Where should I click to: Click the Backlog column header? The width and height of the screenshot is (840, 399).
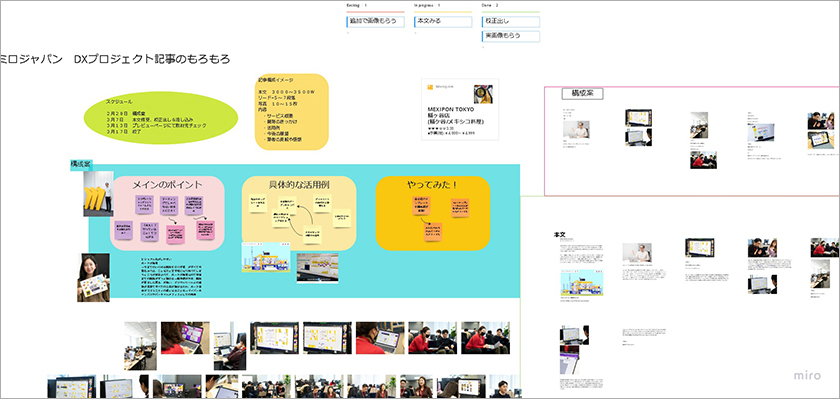357,5
